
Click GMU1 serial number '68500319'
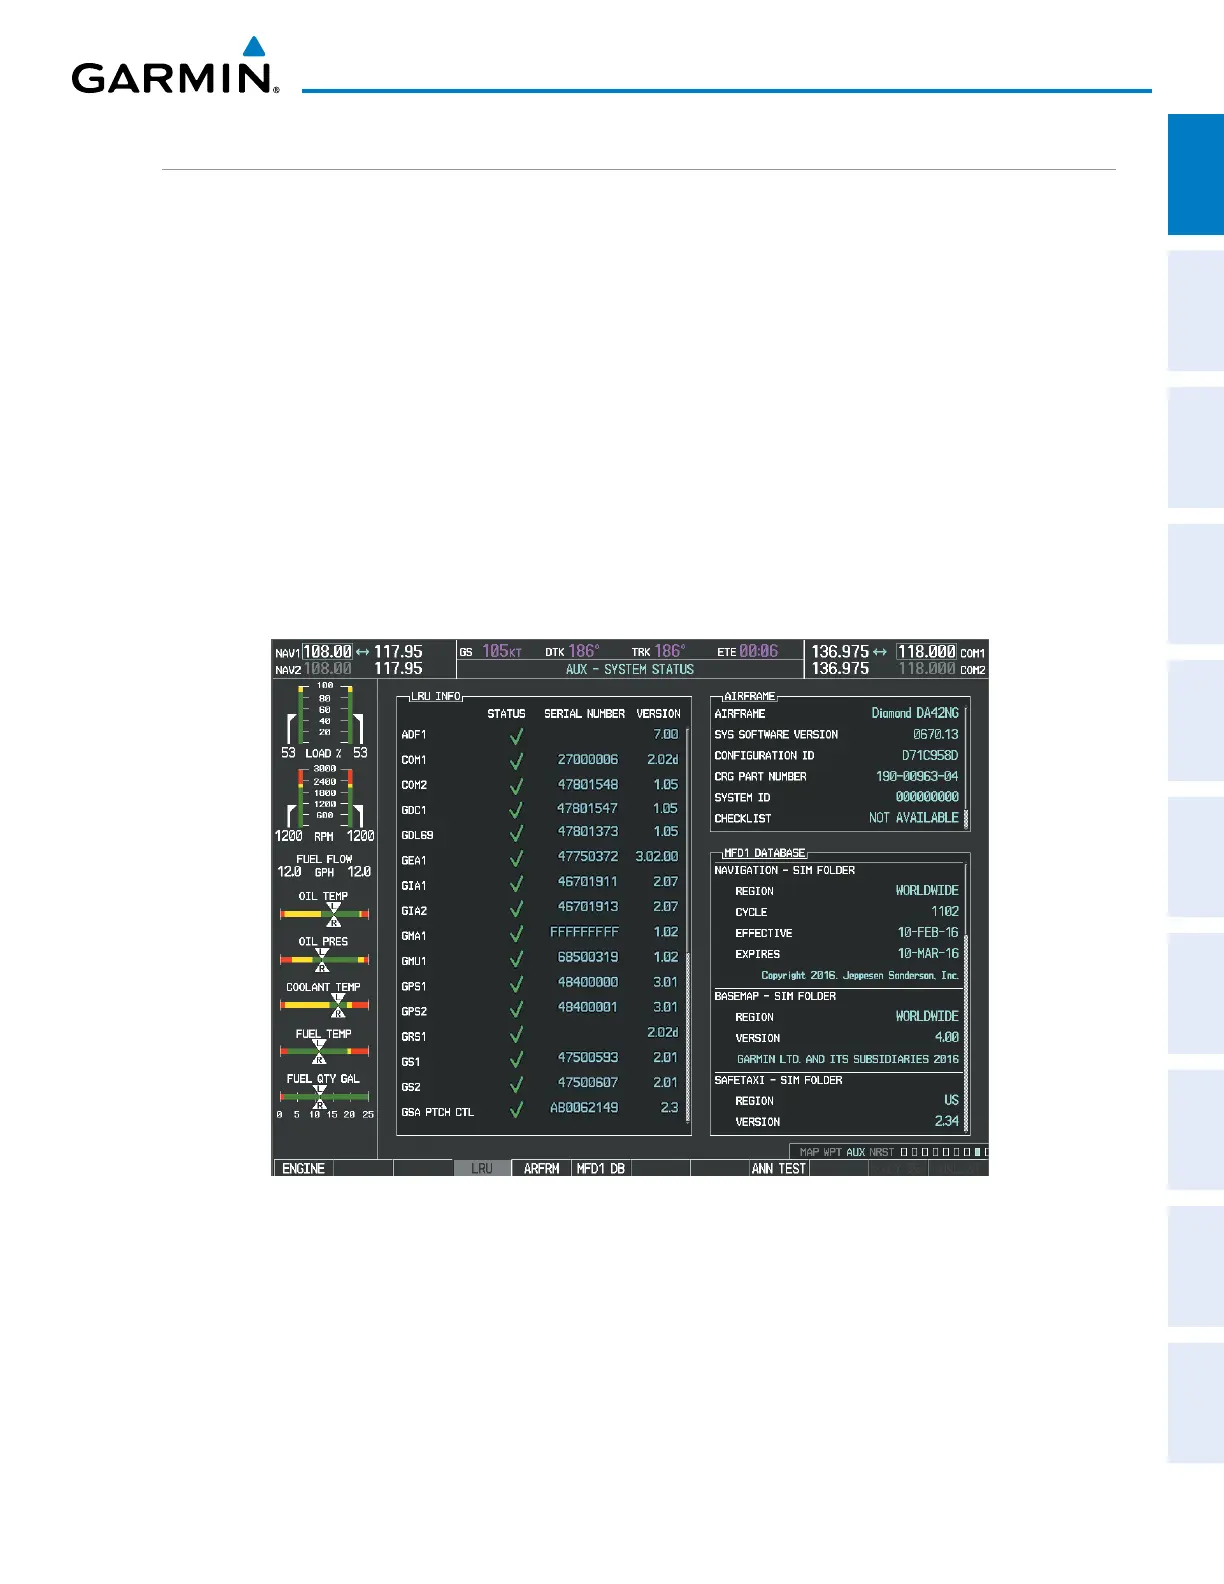(x=588, y=957)
